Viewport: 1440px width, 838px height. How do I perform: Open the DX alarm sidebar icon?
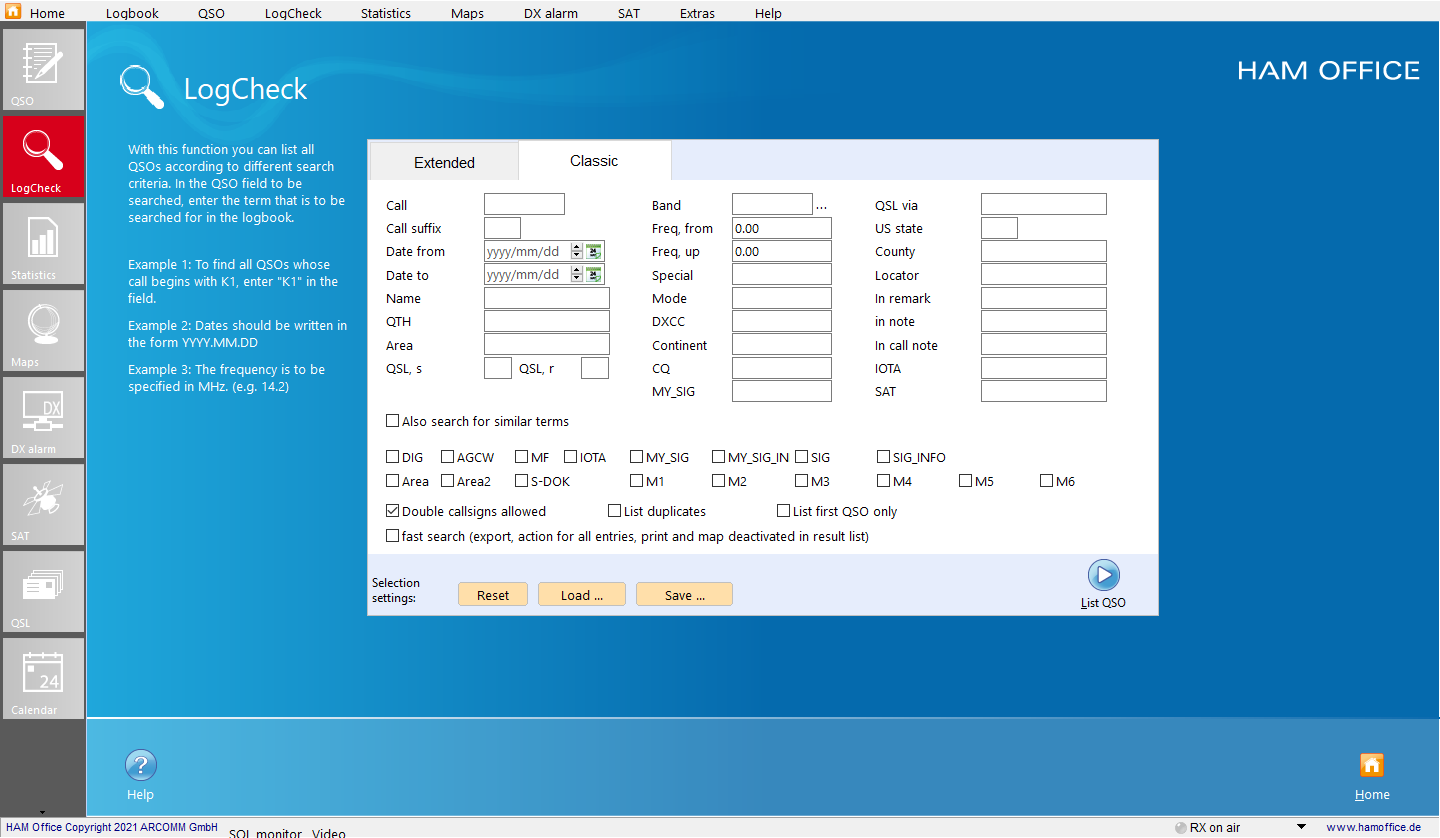click(x=43, y=417)
